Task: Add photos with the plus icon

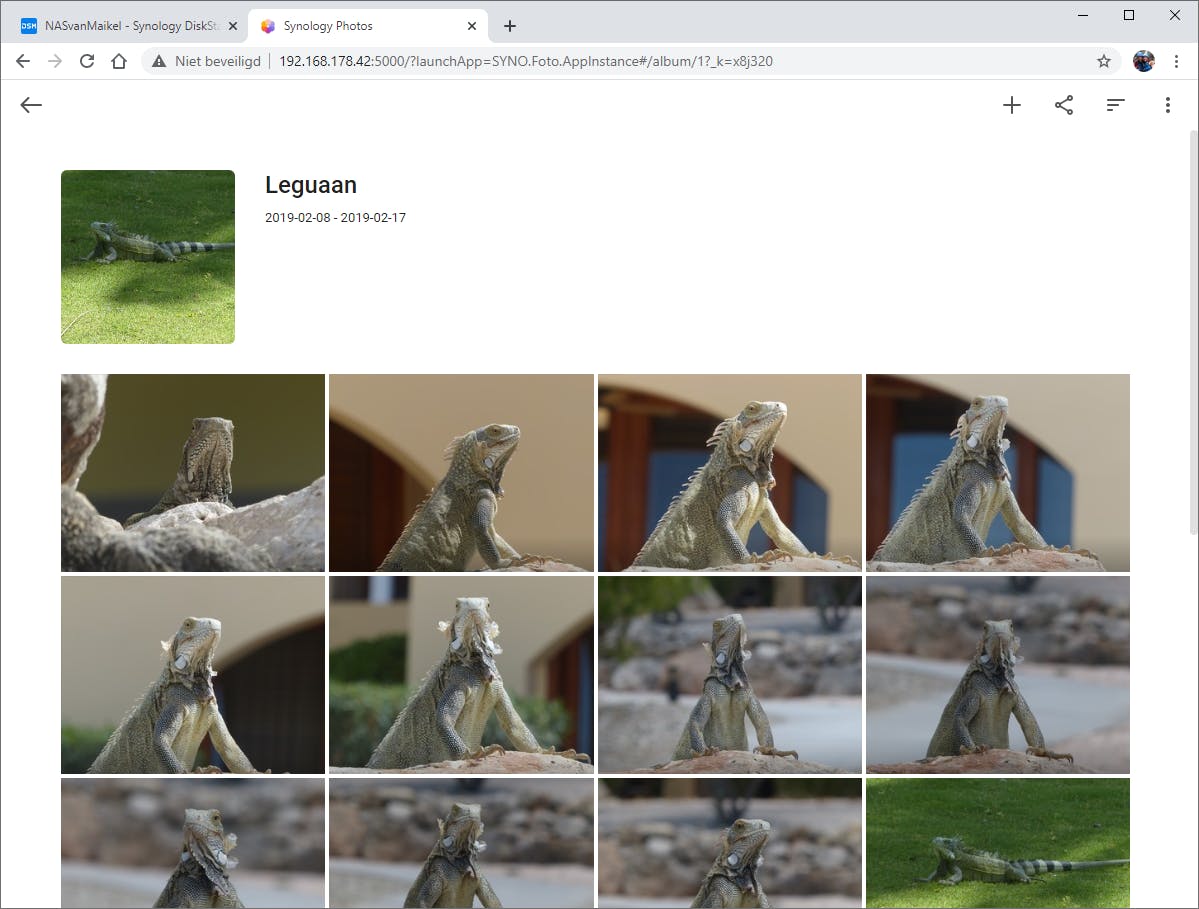Action: 1012,105
